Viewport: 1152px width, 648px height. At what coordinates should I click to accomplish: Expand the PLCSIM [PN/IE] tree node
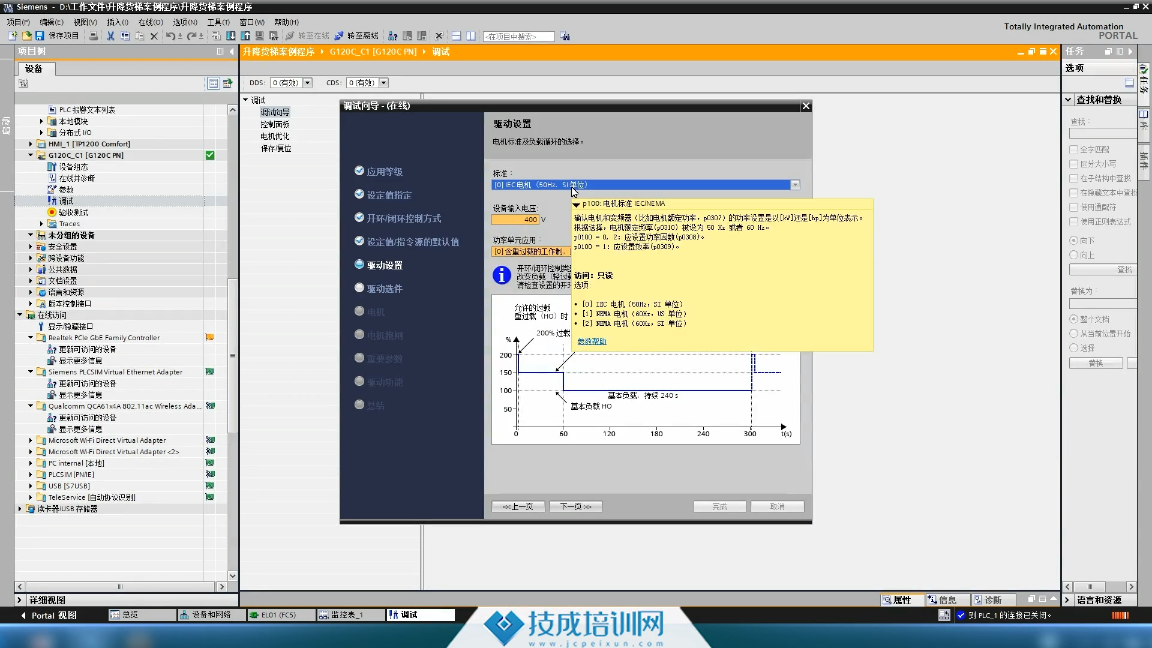click(31, 475)
